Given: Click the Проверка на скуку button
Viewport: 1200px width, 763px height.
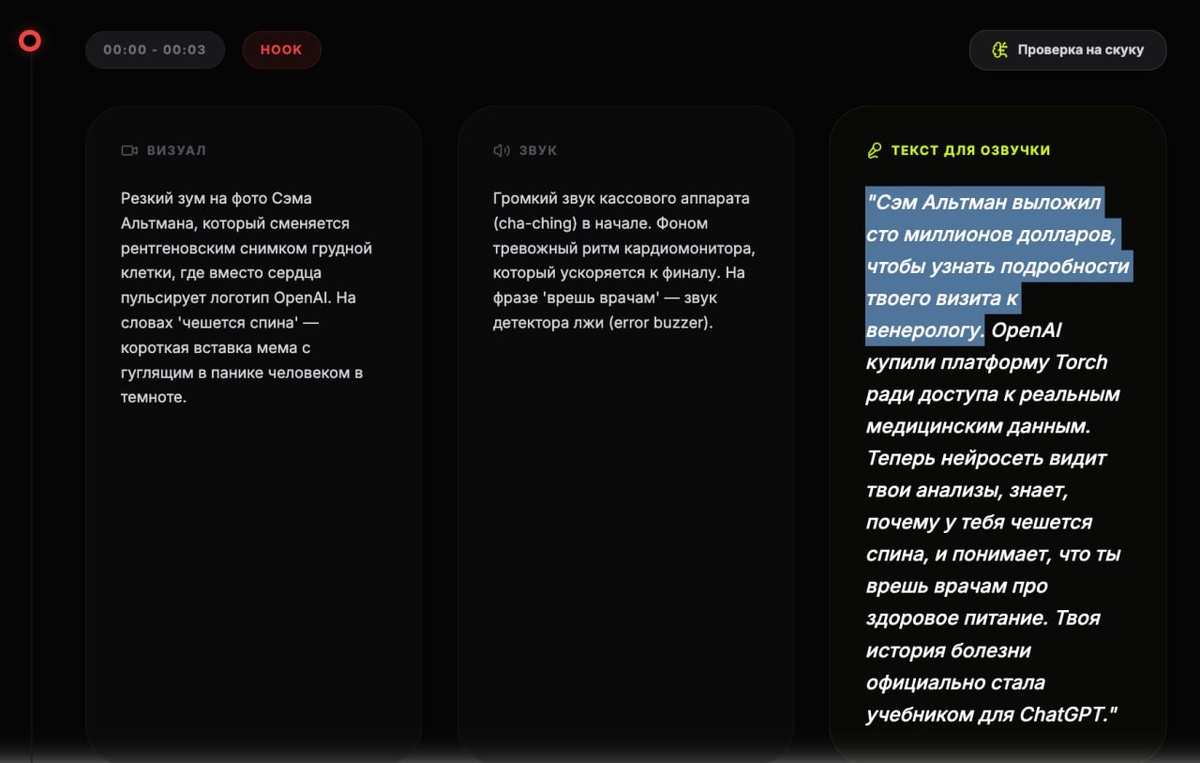Looking at the screenshot, I should pyautogui.click(x=1067, y=50).
